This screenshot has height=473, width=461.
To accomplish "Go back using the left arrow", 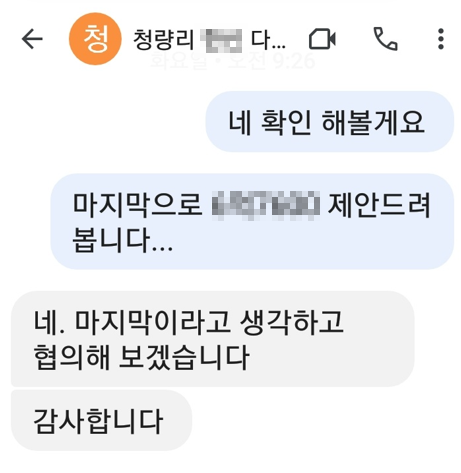I will point(32,39).
